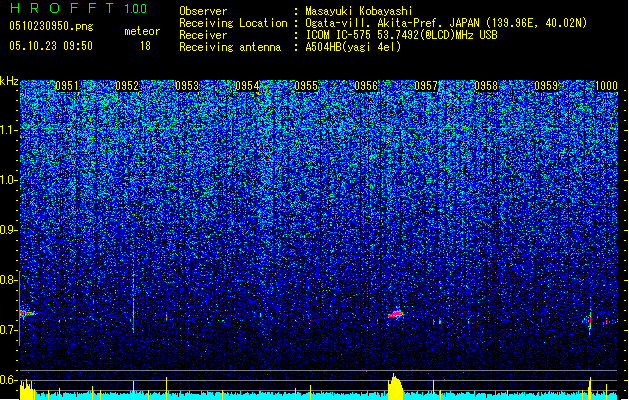Click the 0.9 frequency axis label
This screenshot has height=400, width=629.
click(x=8, y=230)
